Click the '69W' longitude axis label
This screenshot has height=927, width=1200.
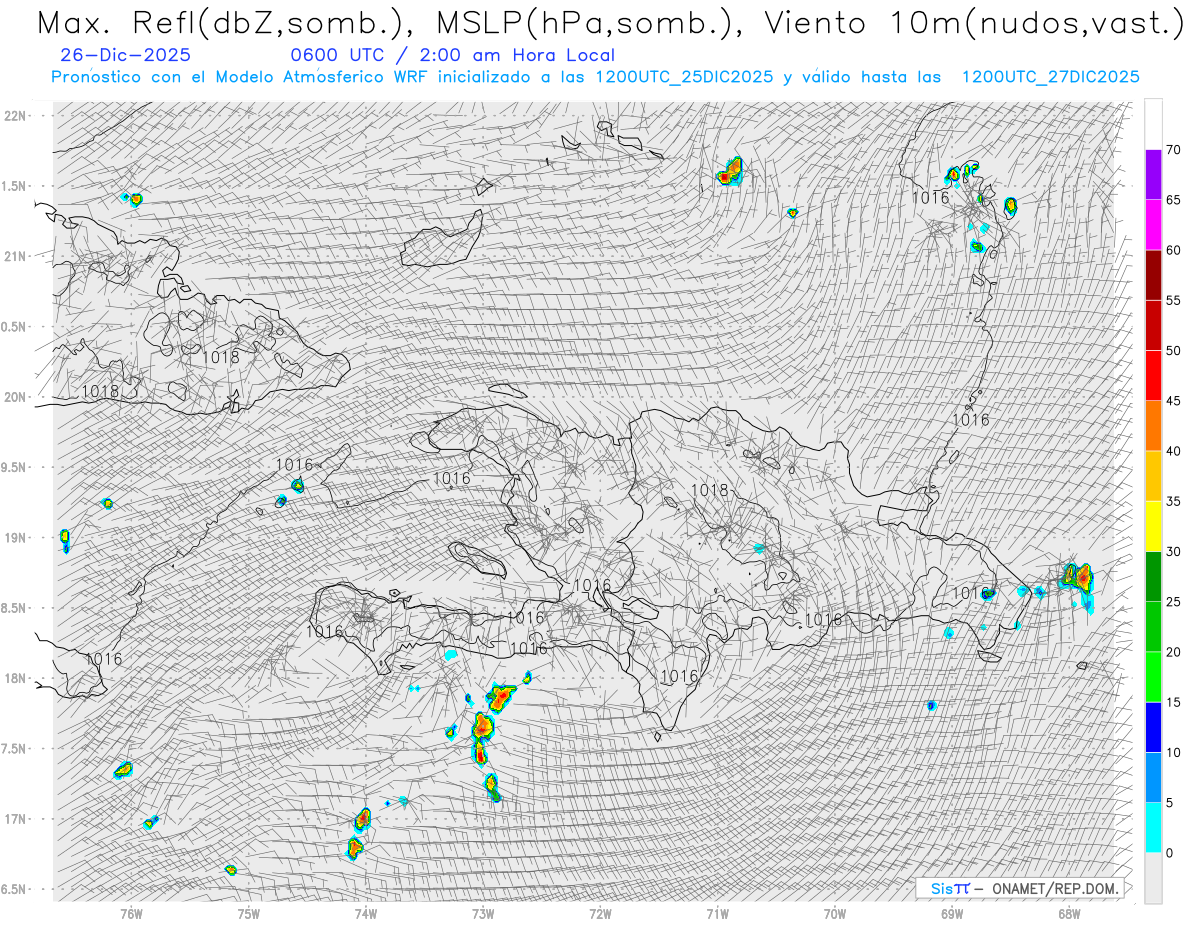tap(951, 913)
